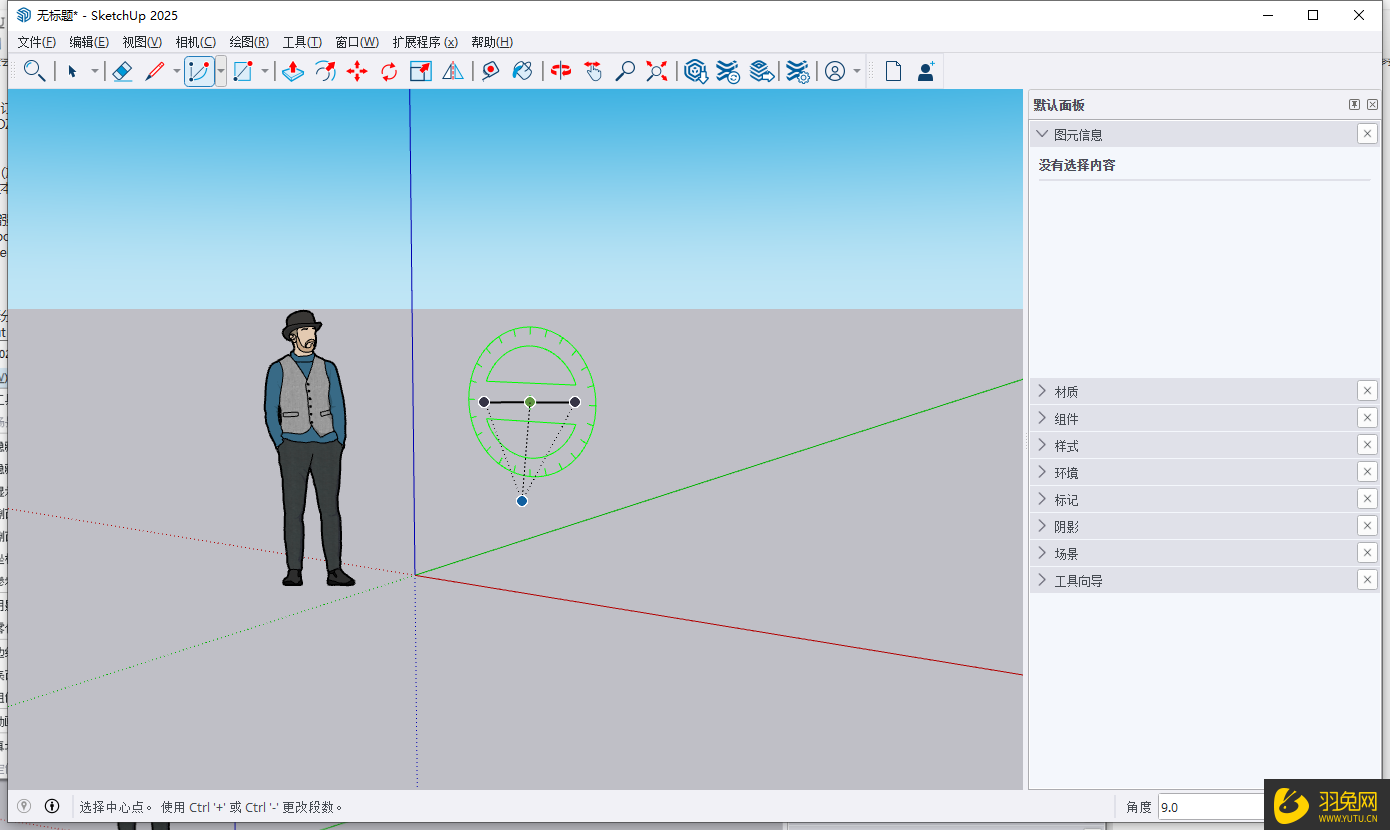
Task: Open the Arc tool dropdown arrow
Action: [220, 71]
